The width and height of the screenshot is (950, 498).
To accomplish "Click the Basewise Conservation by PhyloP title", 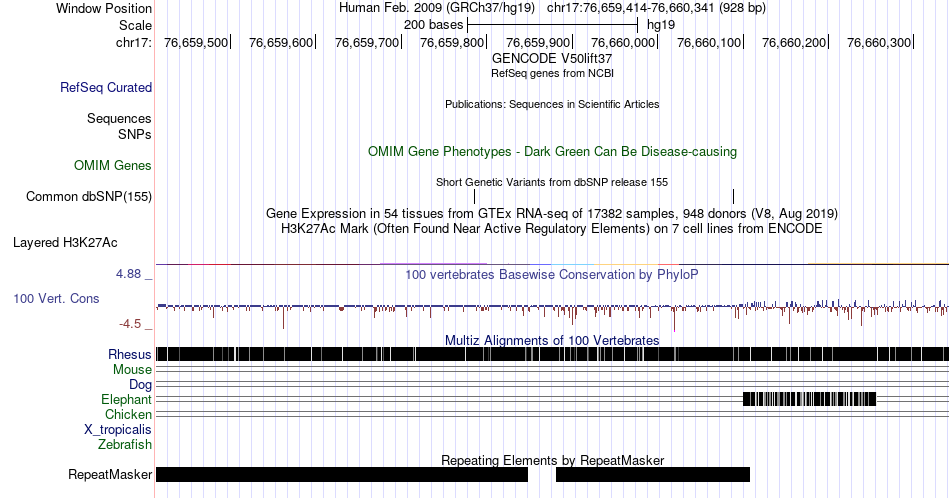I will tap(552, 274).
